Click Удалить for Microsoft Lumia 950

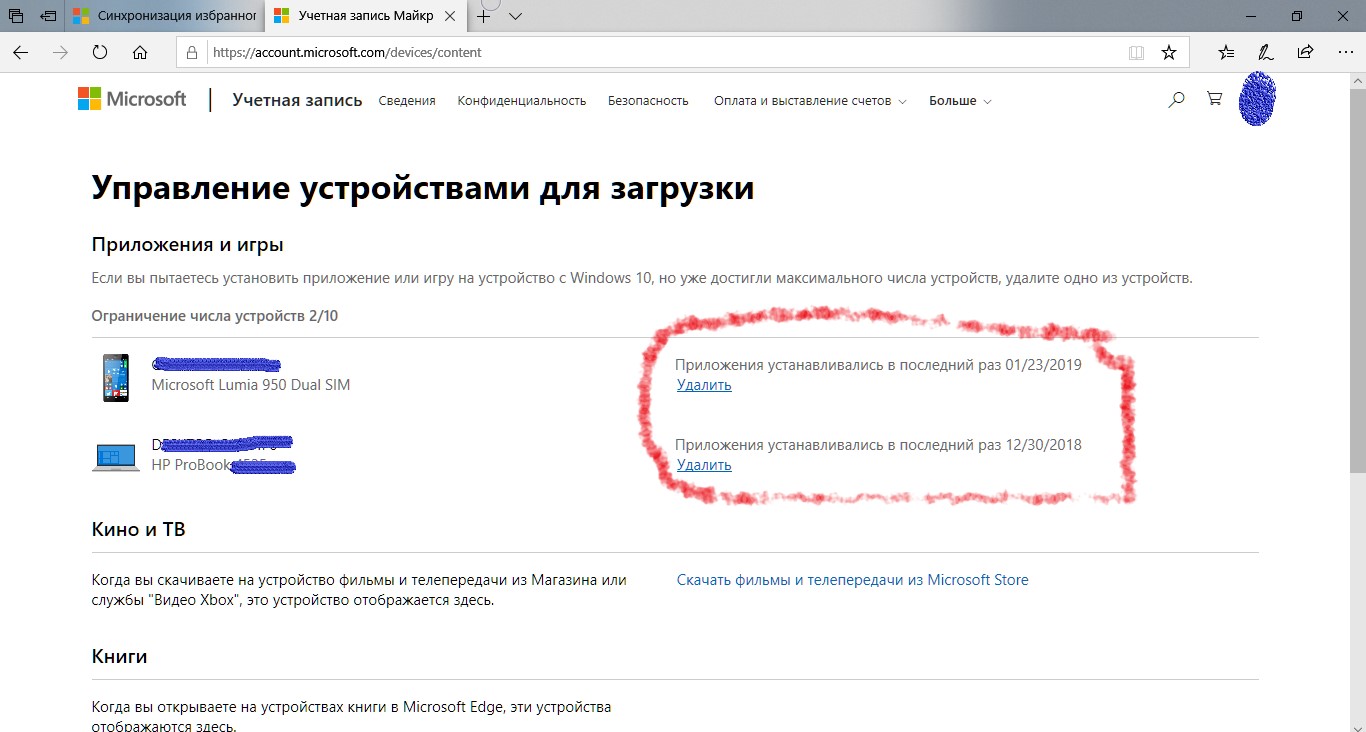click(704, 385)
